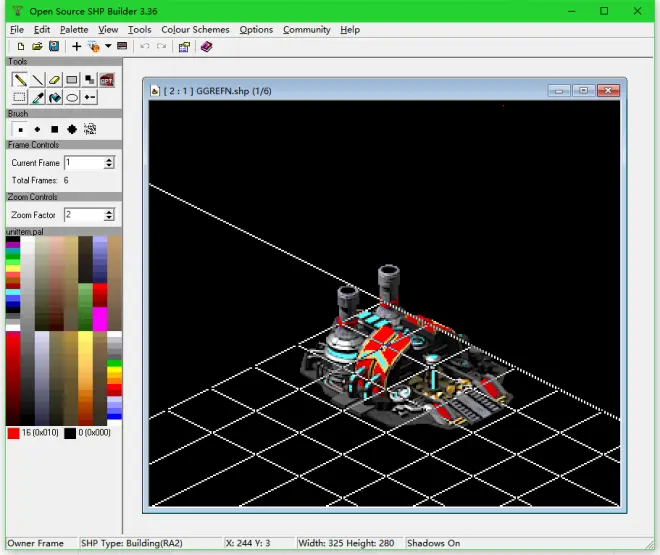
Task: Click the unittem.pal palette name label
Action: coord(25,232)
